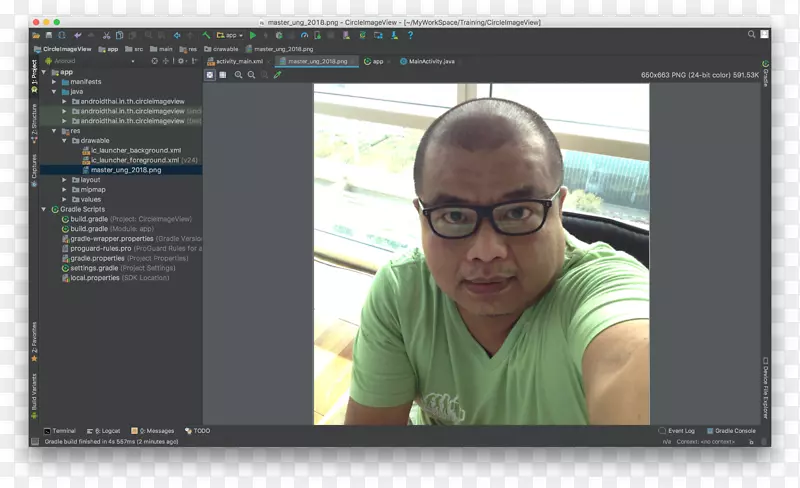This screenshot has width=800, height=488.
Task: Navigate back using the blue arrow icon
Action: pos(177,35)
